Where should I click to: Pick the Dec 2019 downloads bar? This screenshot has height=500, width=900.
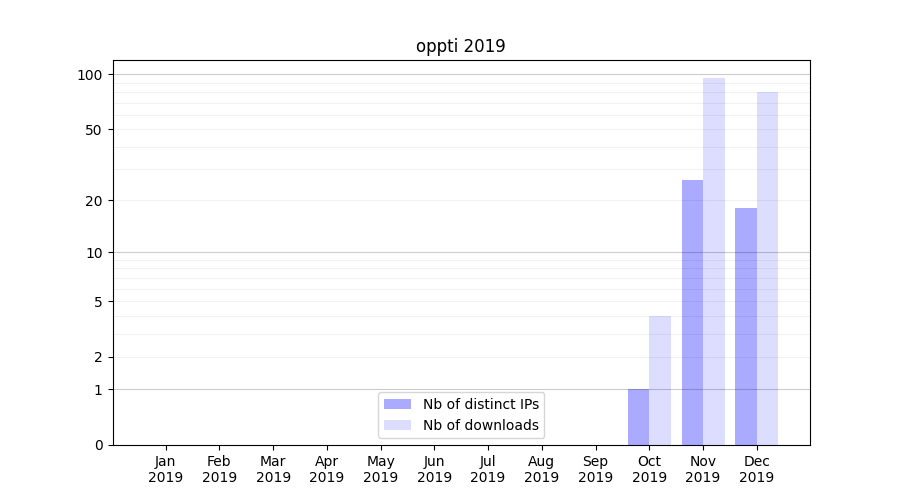[768, 268]
